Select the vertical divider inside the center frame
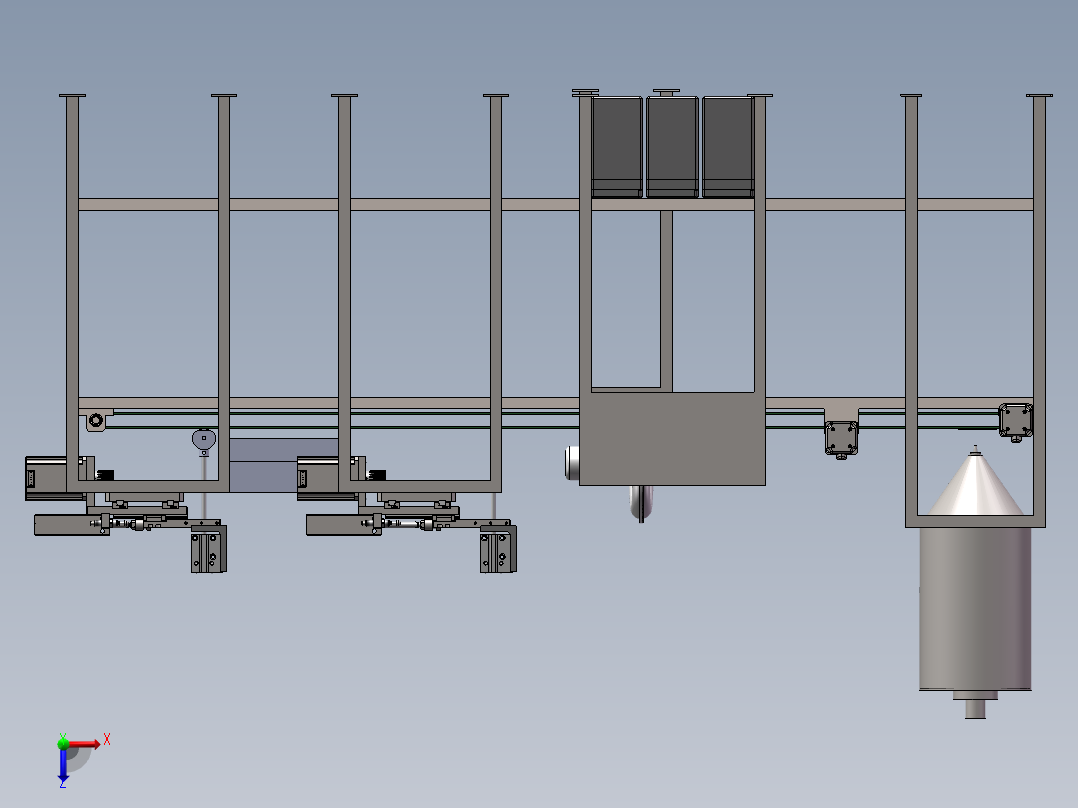Viewport: 1078px width, 808px height. click(666, 301)
